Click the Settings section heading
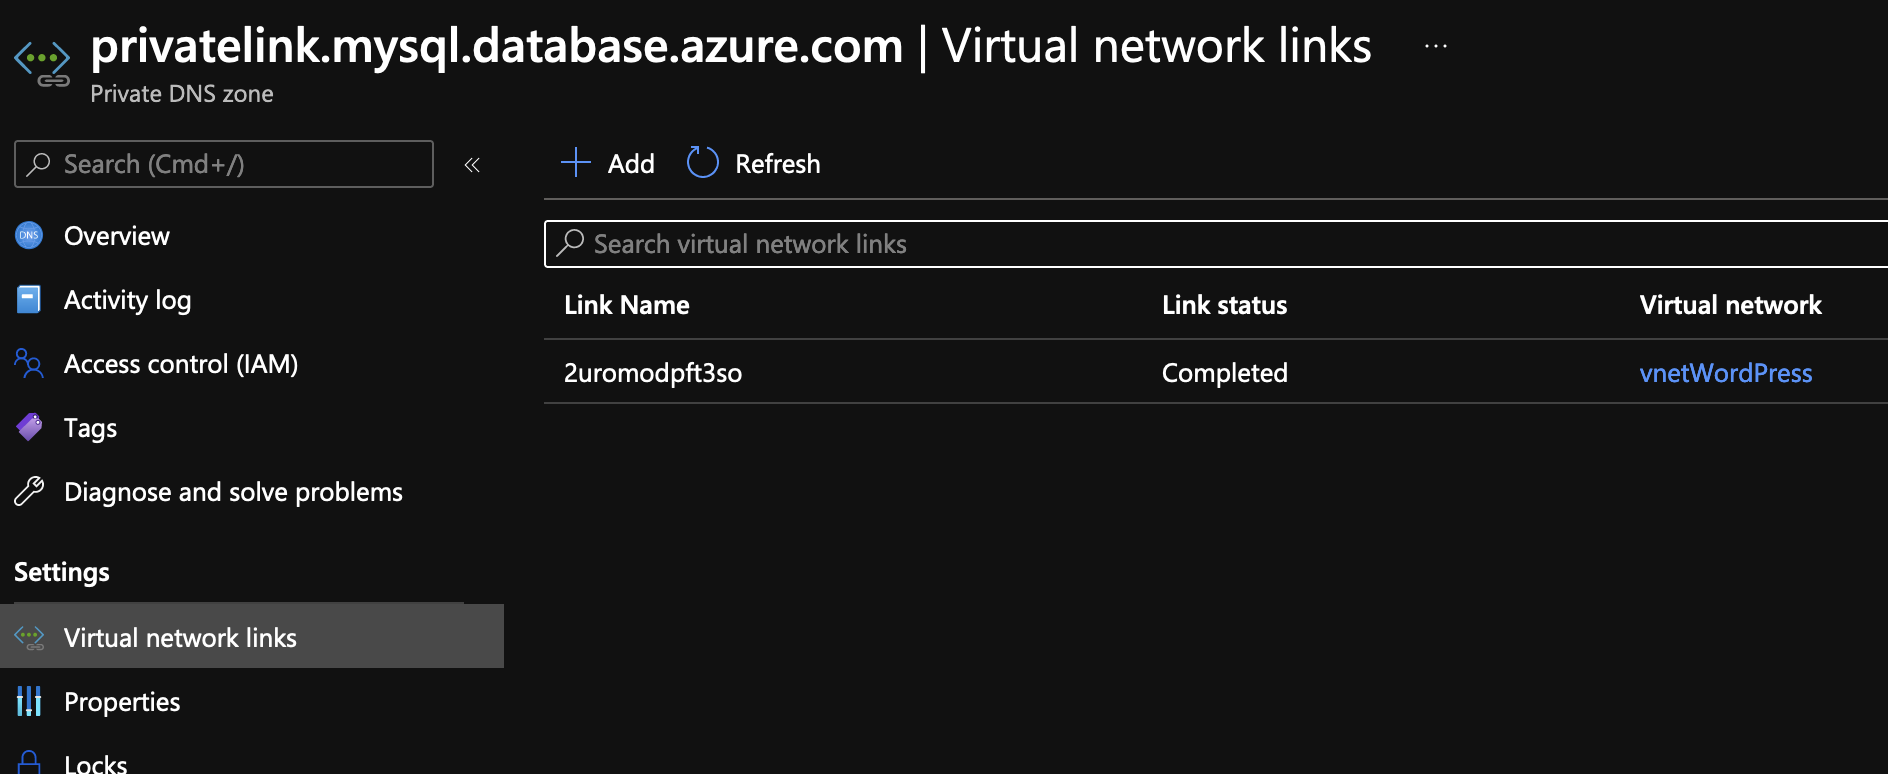The width and height of the screenshot is (1888, 774). click(x=62, y=572)
